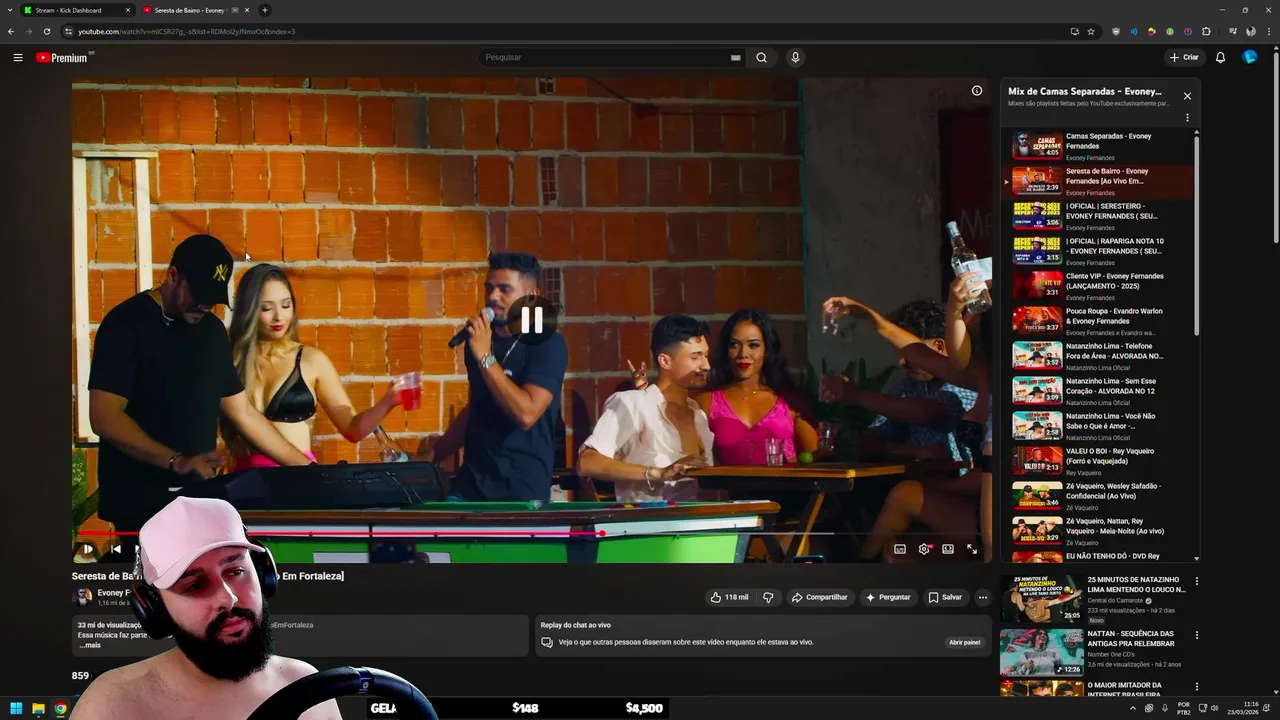Switch to Seresta de Bairro YouTube tab
The image size is (1280, 720).
196,10
